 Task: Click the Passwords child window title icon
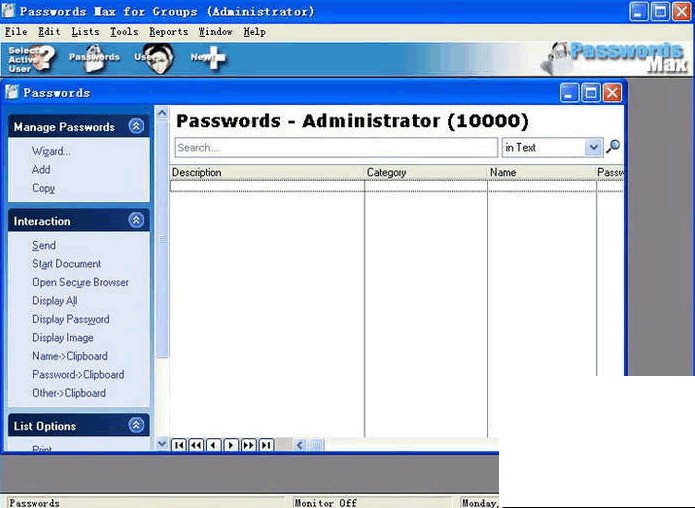(x=12, y=92)
